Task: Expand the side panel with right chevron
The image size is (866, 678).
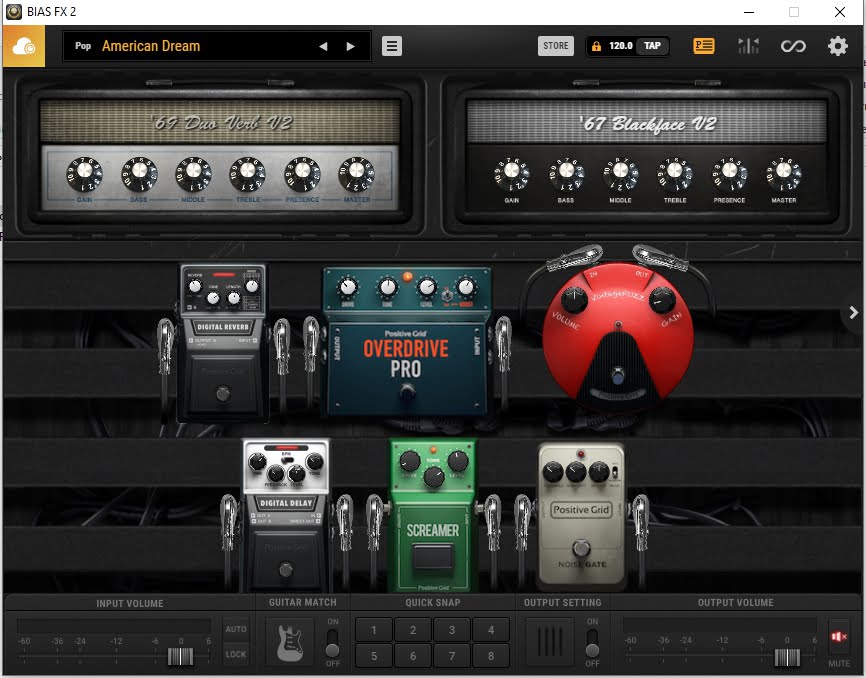Action: (x=853, y=312)
